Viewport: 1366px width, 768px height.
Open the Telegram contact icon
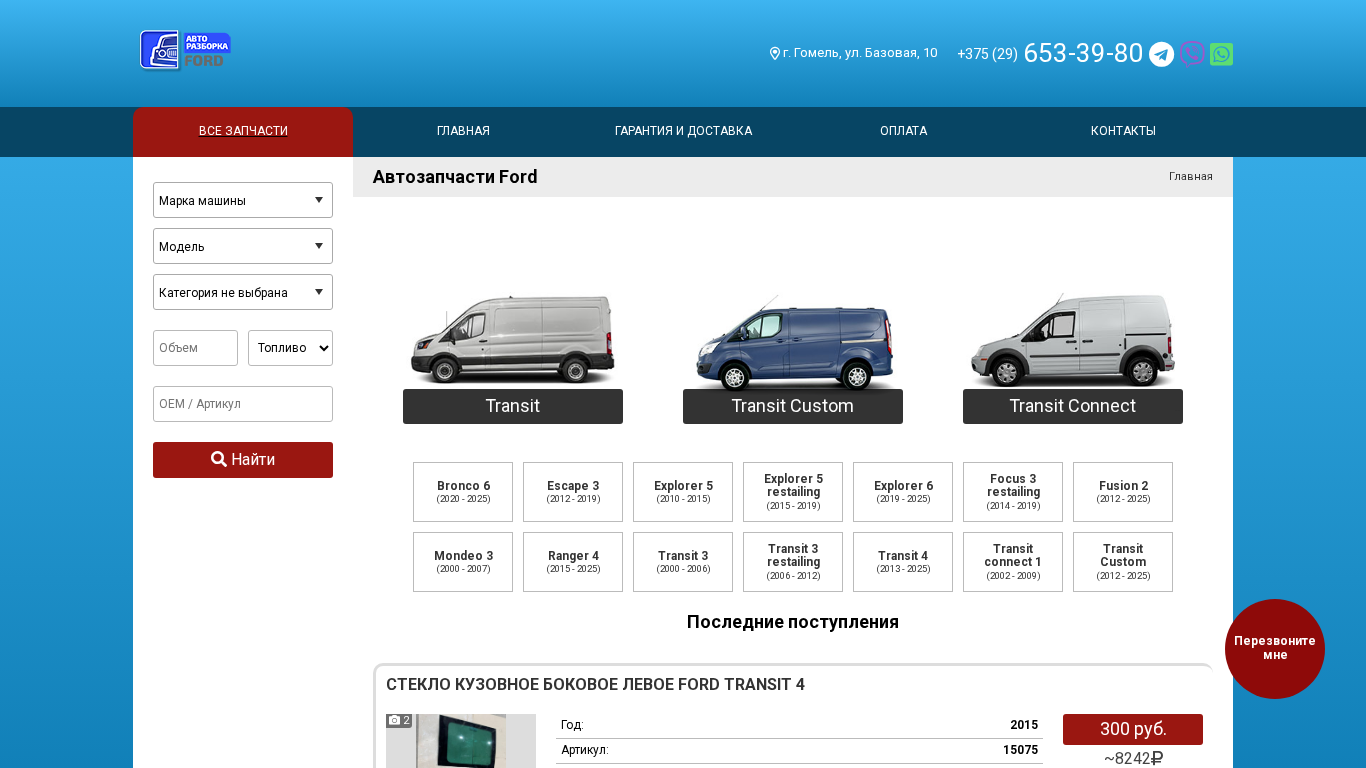[1161, 54]
